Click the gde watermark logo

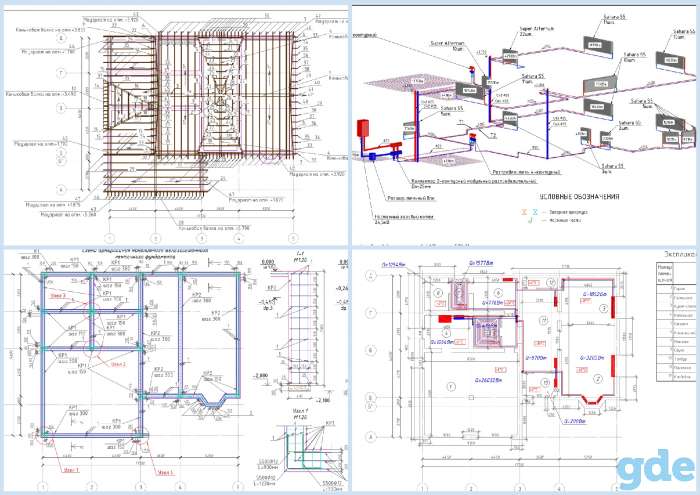(x=655, y=470)
